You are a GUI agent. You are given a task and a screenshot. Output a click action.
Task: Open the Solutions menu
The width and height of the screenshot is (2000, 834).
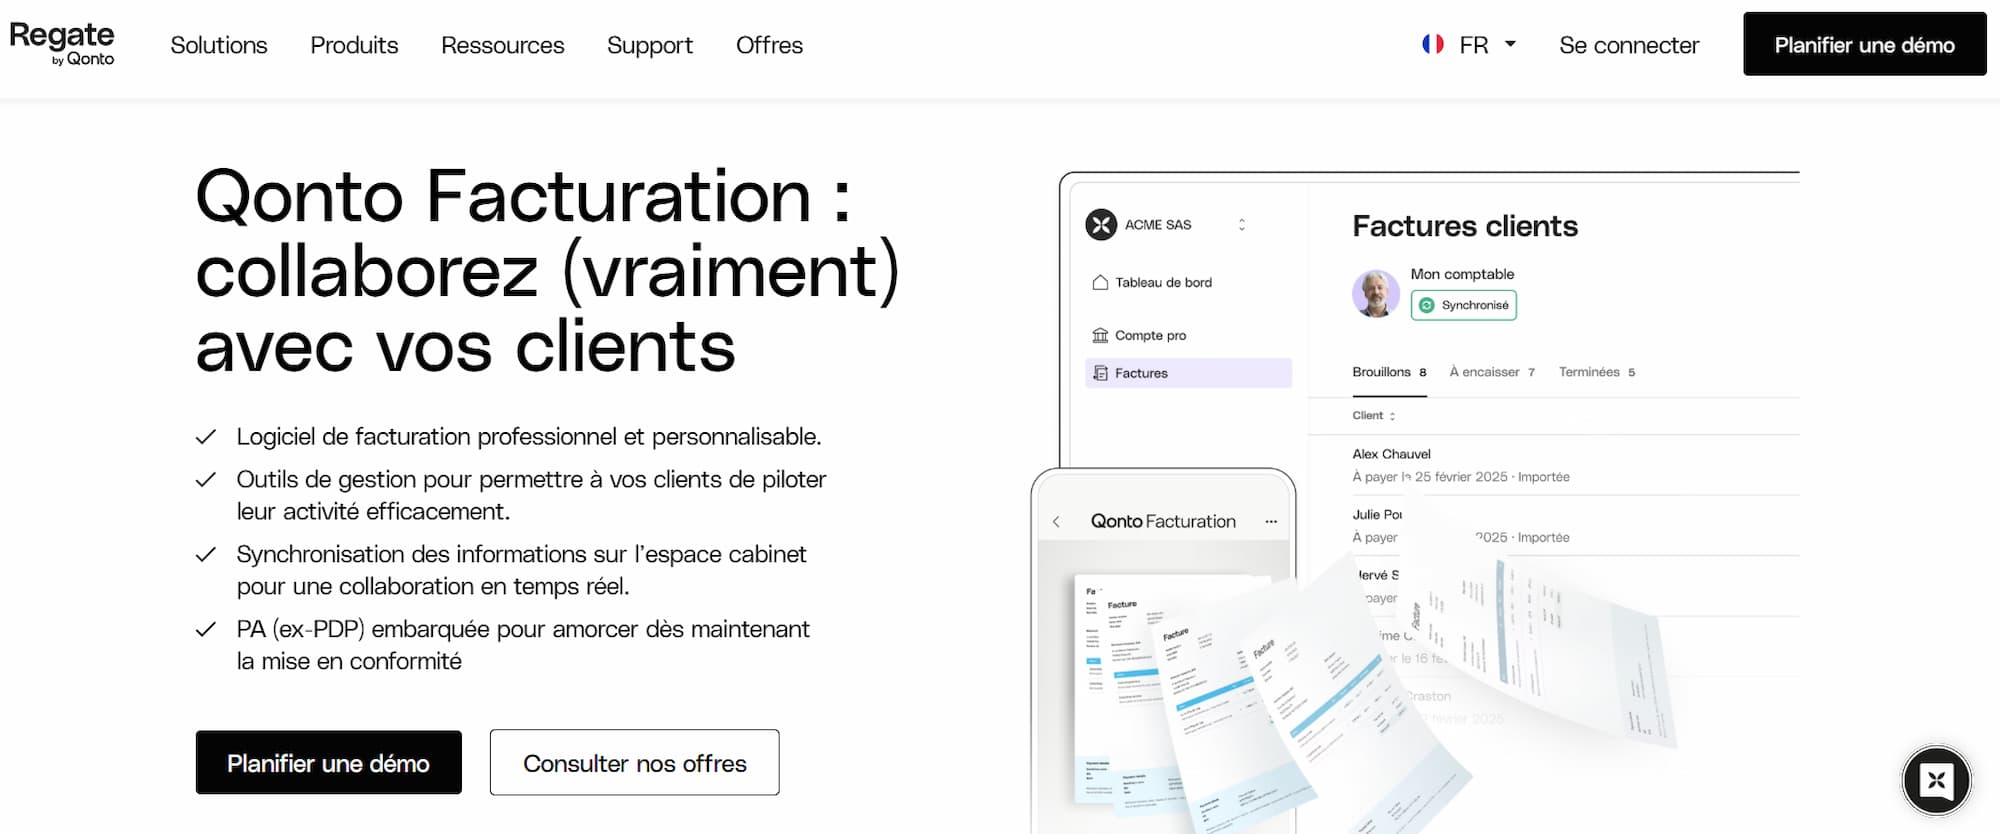point(219,45)
